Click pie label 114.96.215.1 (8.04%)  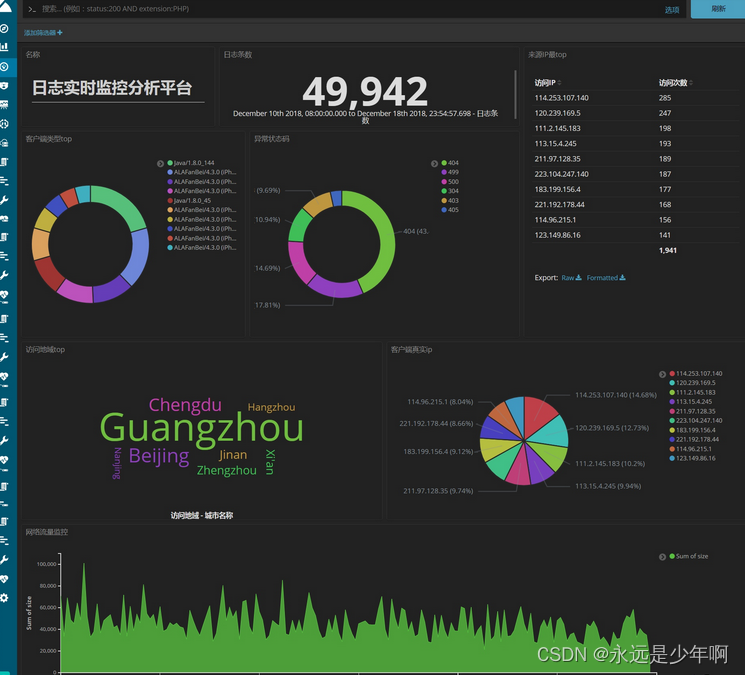click(440, 402)
